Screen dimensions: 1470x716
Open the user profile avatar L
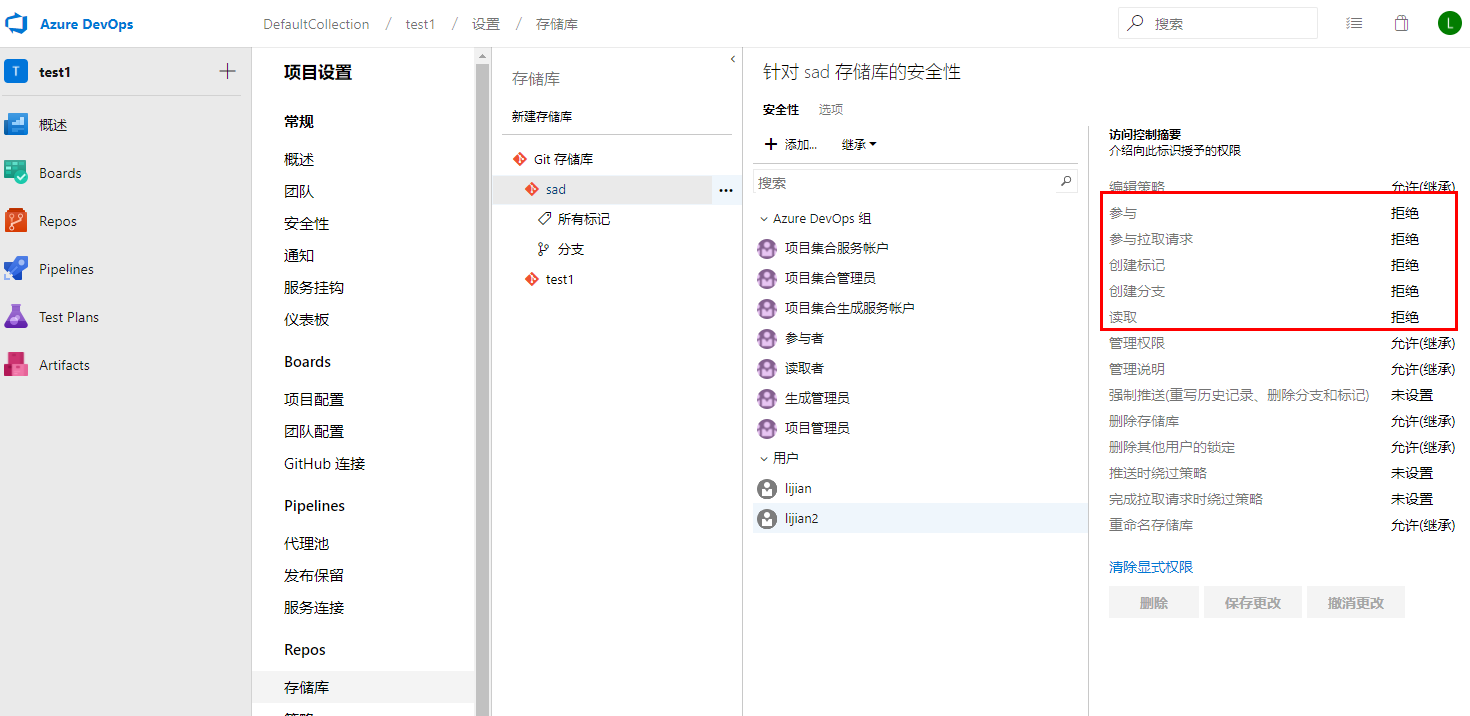tap(1449, 23)
